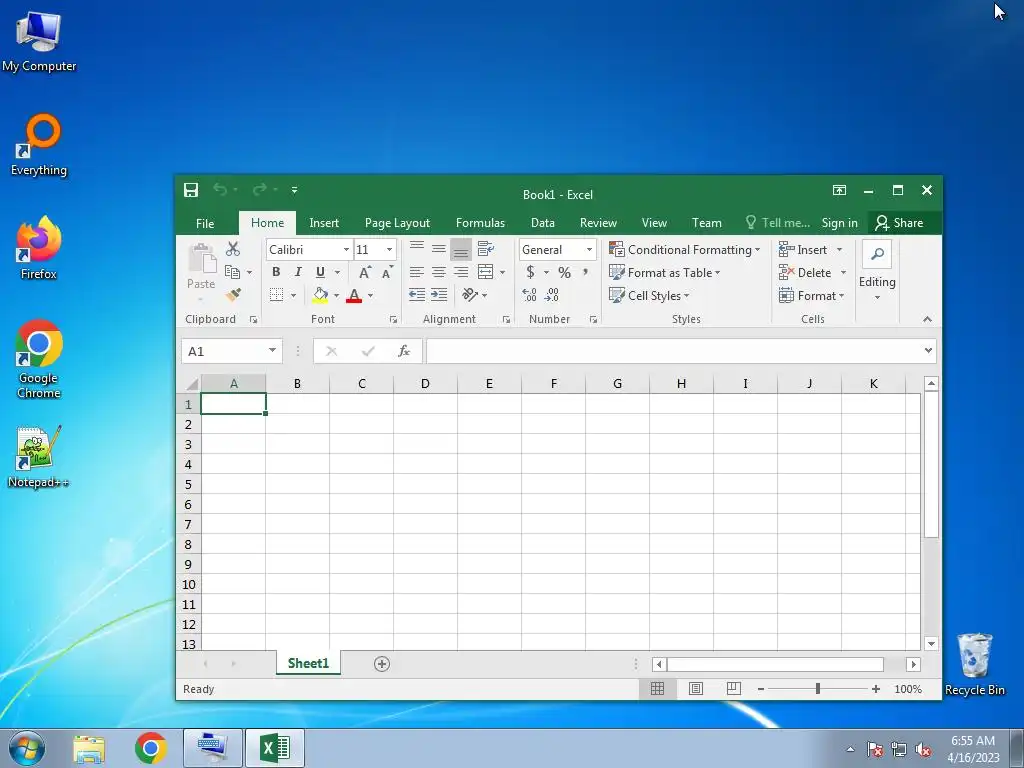Expand the formula bar with chevron
This screenshot has width=1024, height=768.
coord(928,351)
